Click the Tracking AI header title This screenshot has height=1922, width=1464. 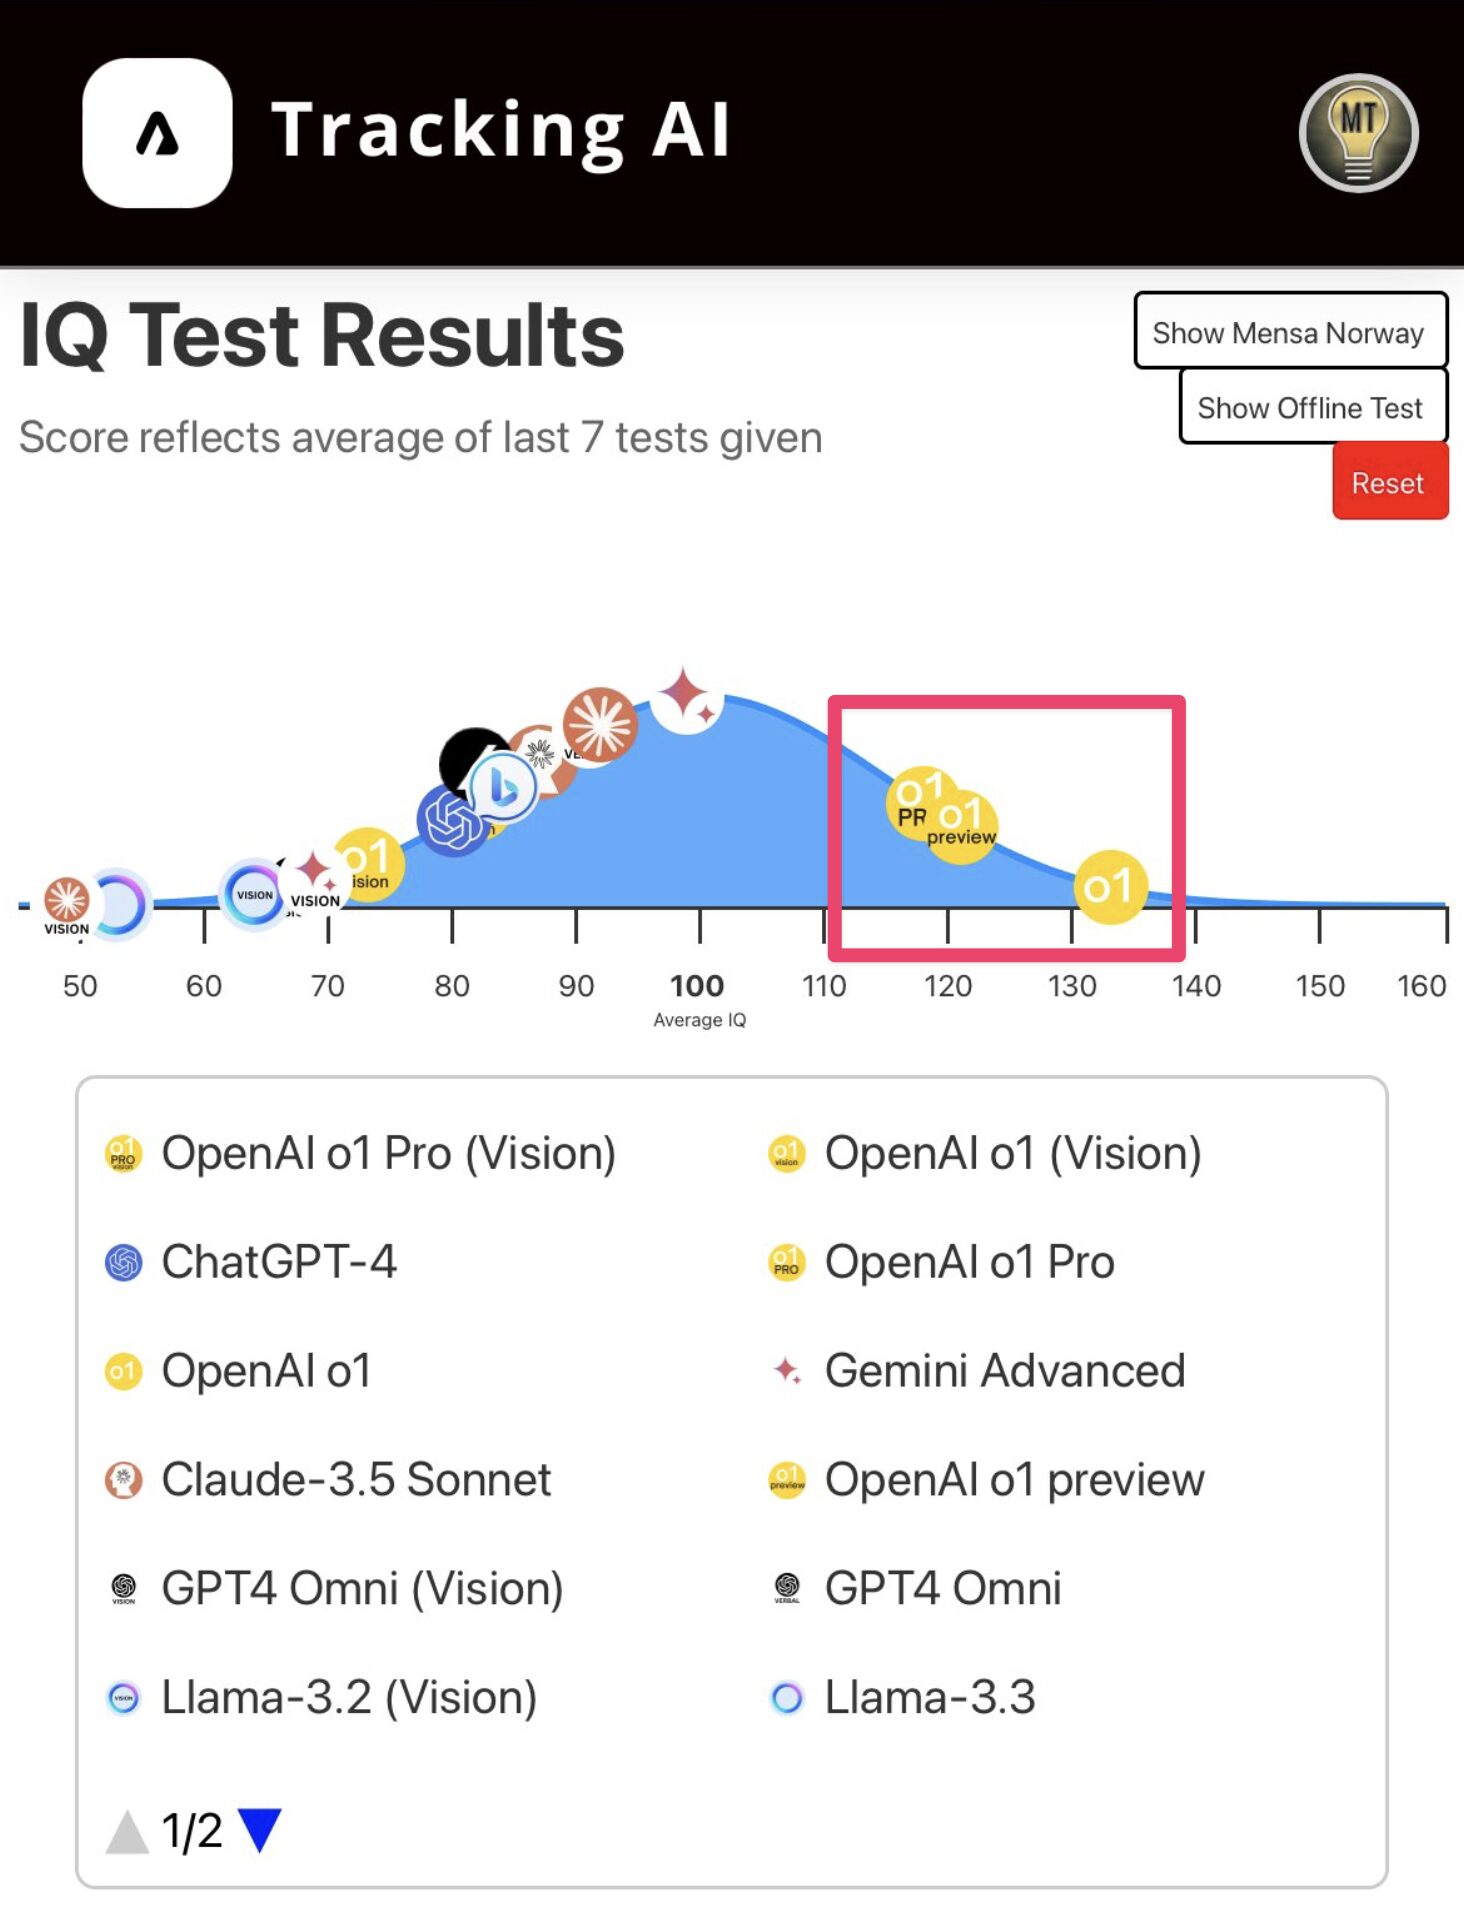(x=501, y=131)
